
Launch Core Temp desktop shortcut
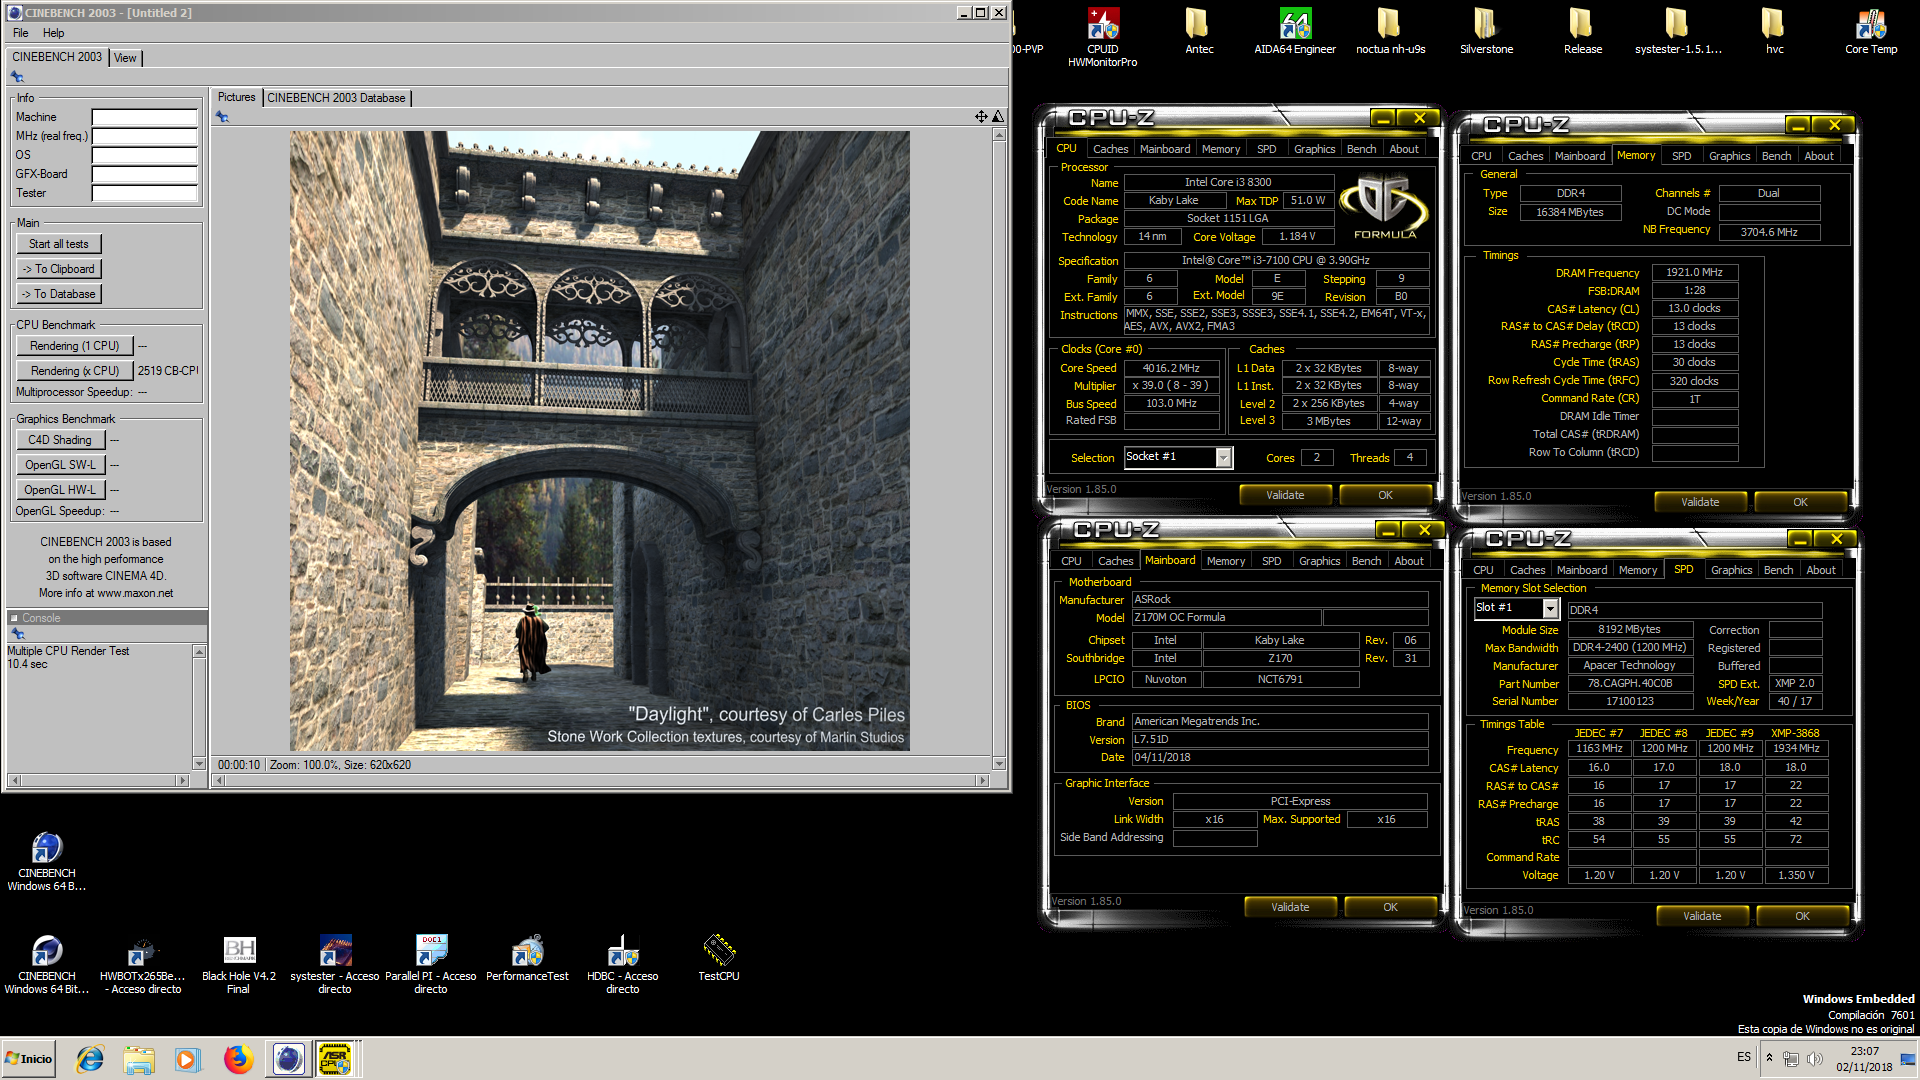[x=1870, y=32]
